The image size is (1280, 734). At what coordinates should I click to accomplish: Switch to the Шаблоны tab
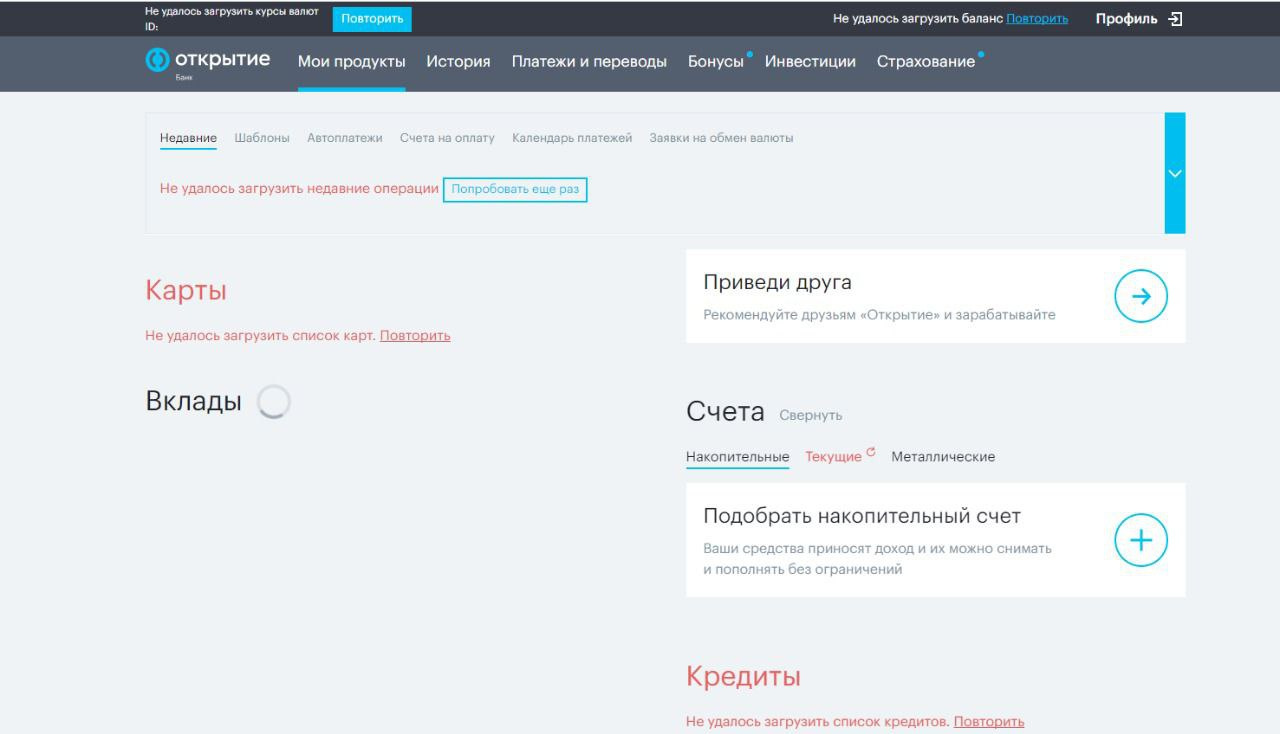[262, 138]
